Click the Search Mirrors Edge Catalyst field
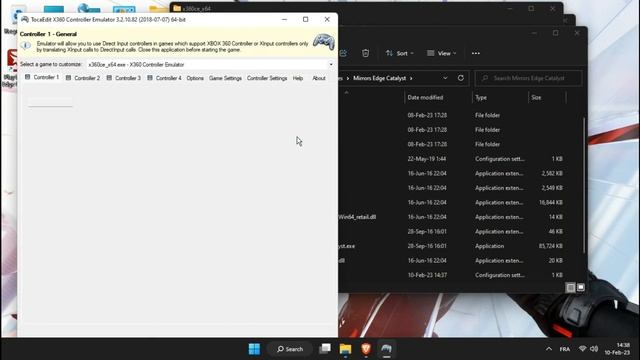The width and height of the screenshot is (640, 360). click(529, 78)
